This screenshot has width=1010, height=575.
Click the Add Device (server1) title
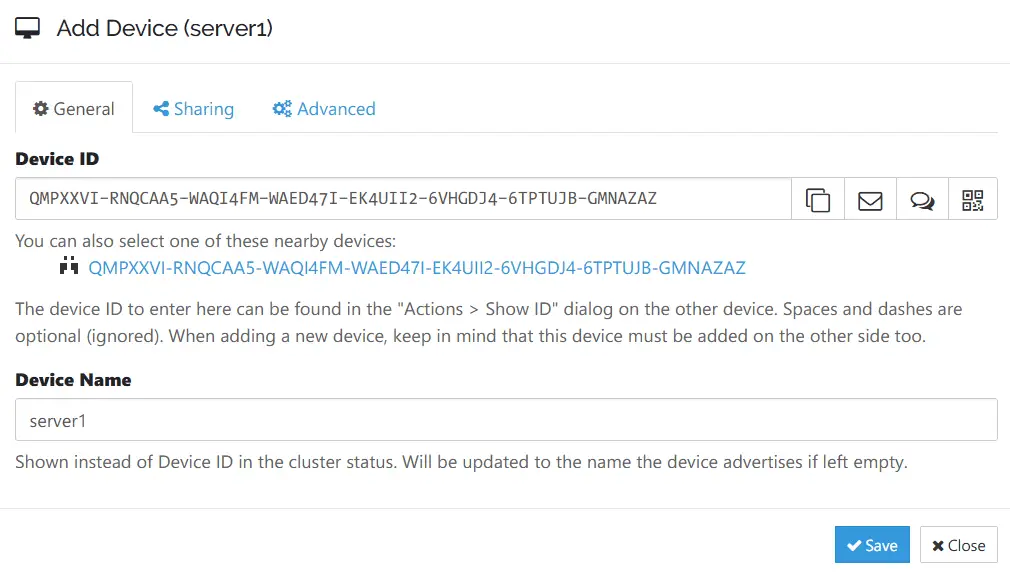pyautogui.click(x=165, y=28)
